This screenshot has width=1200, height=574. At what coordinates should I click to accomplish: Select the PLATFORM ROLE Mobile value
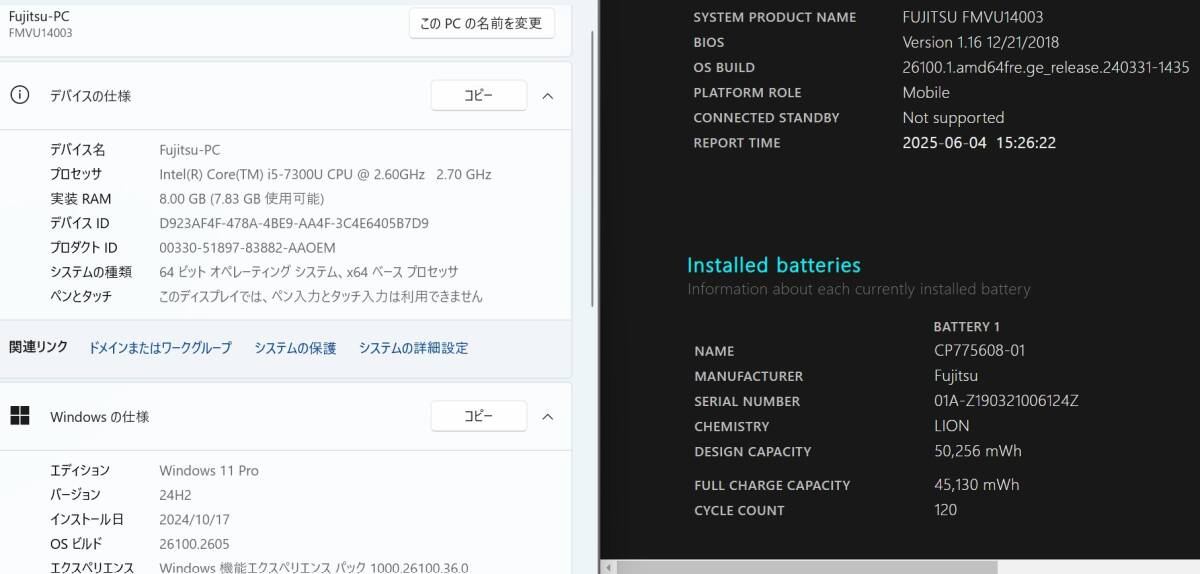(x=926, y=92)
